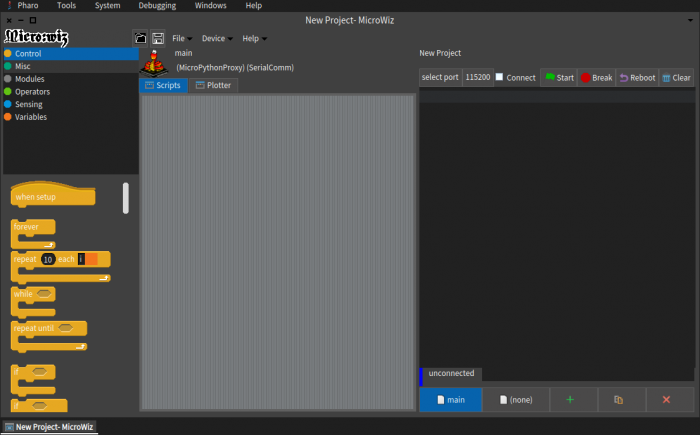The height and width of the screenshot is (435, 700).
Task: Select the Misc block category
Action: (71, 66)
